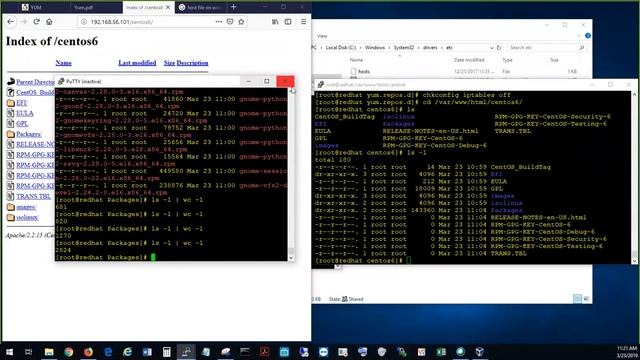The height and width of the screenshot is (360, 640).
Task: Sort listing by Size column
Action: click(x=169, y=63)
